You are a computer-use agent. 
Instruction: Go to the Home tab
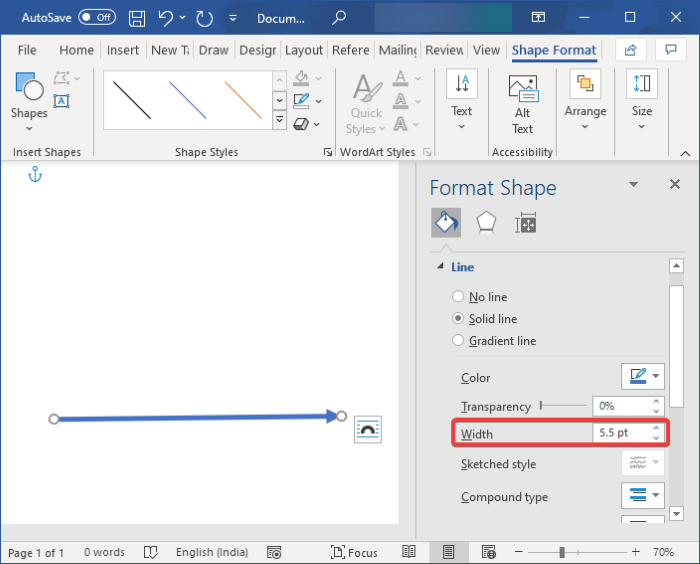pos(76,50)
